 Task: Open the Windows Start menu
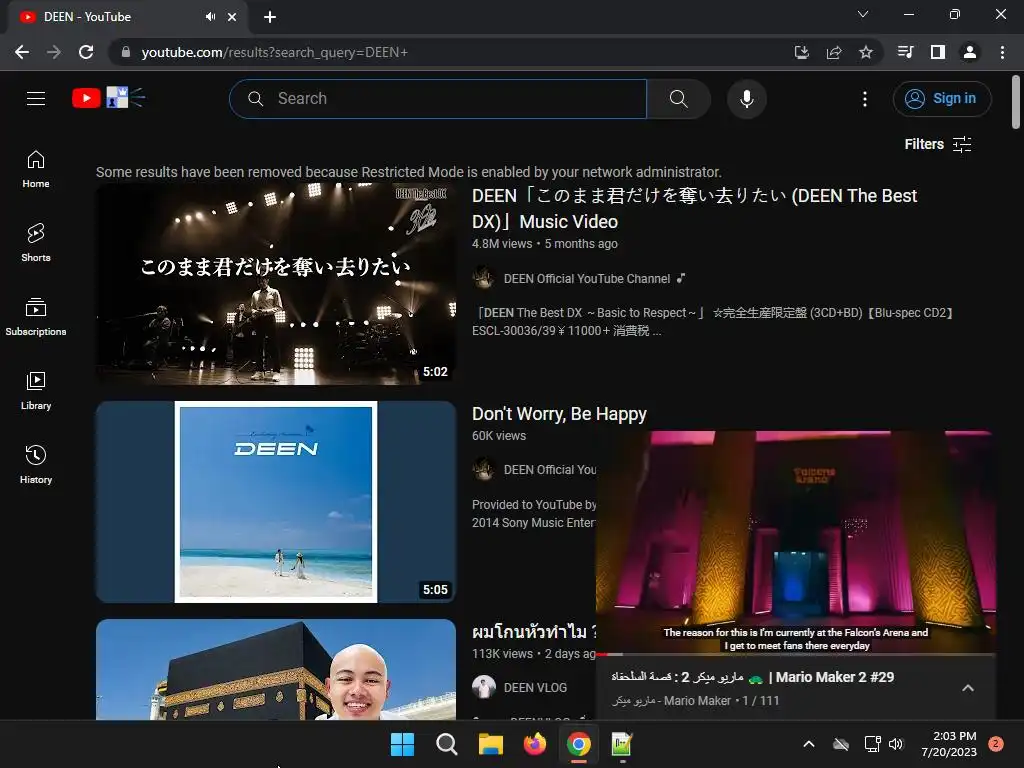pos(402,744)
